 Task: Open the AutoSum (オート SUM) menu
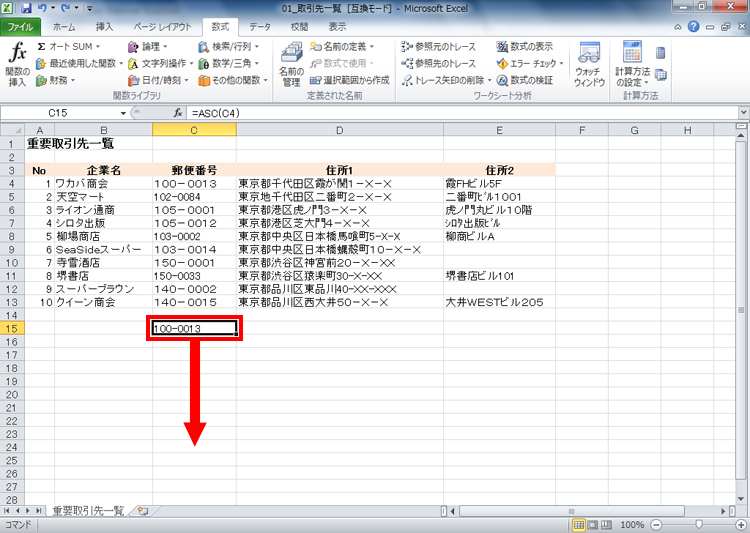69,46
